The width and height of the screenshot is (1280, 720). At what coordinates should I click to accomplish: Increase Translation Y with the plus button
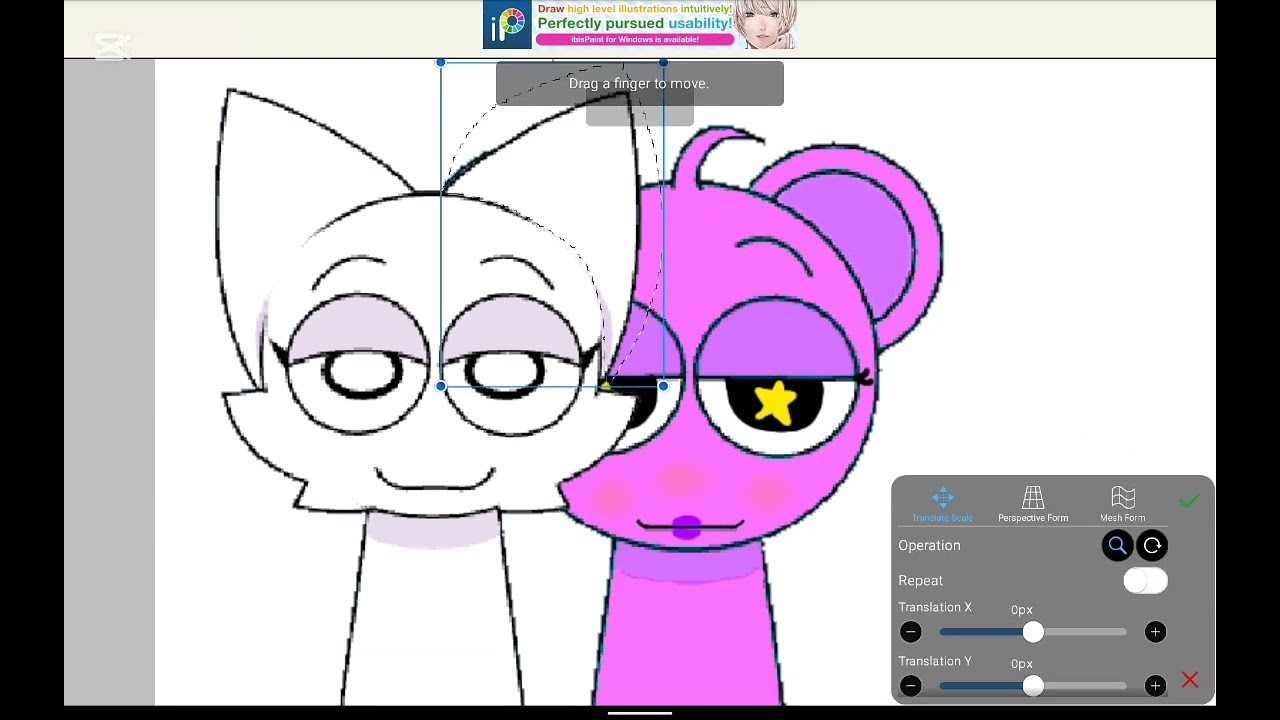pyautogui.click(x=1155, y=686)
